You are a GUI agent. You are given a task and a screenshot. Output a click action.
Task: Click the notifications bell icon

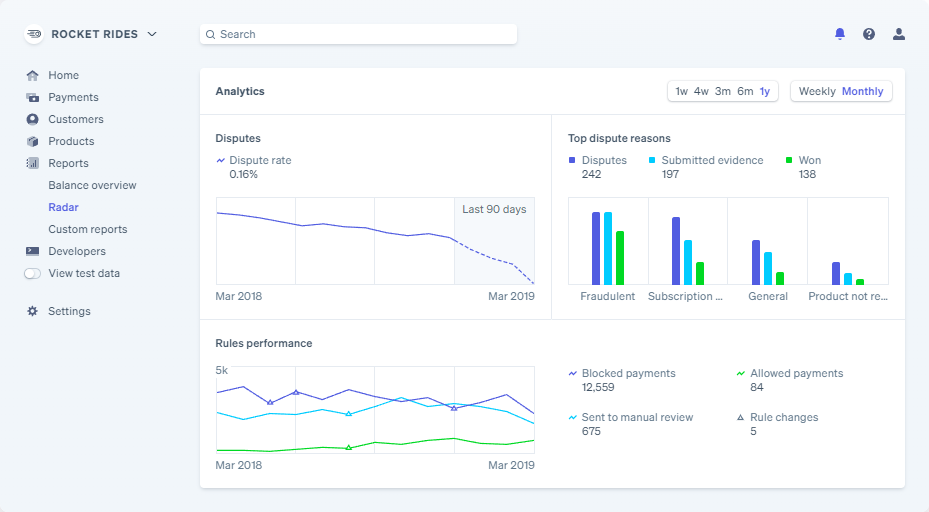click(x=840, y=34)
